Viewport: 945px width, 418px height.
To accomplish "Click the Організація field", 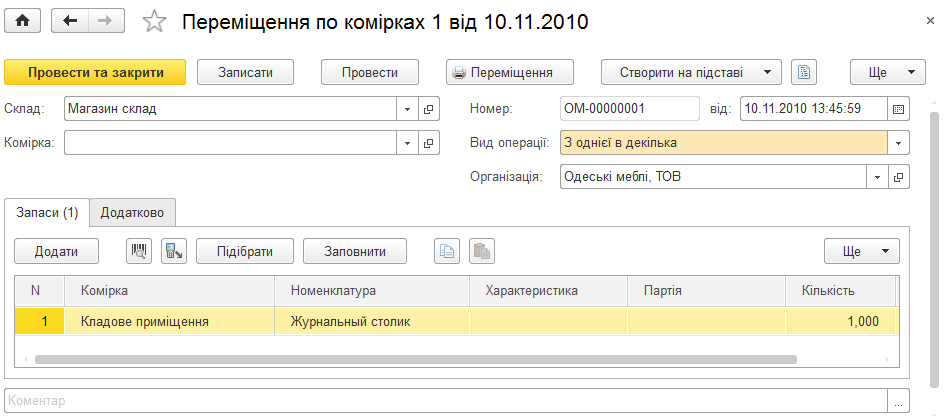I will [713, 177].
